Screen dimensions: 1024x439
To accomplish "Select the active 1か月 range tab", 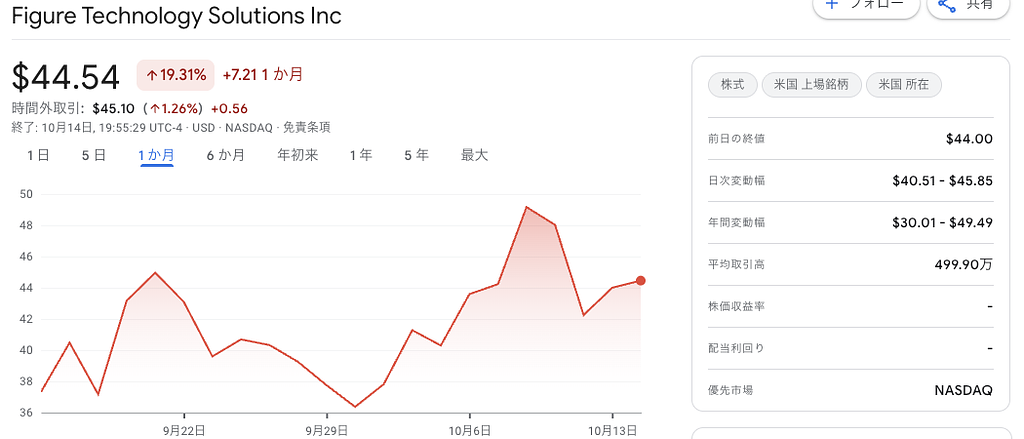I will (156, 155).
